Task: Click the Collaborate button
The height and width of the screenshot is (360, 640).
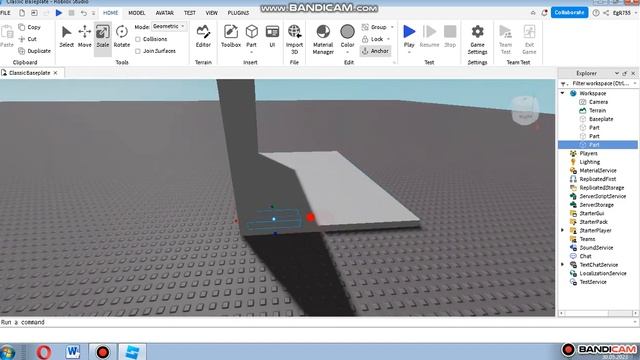Action: coord(569,13)
